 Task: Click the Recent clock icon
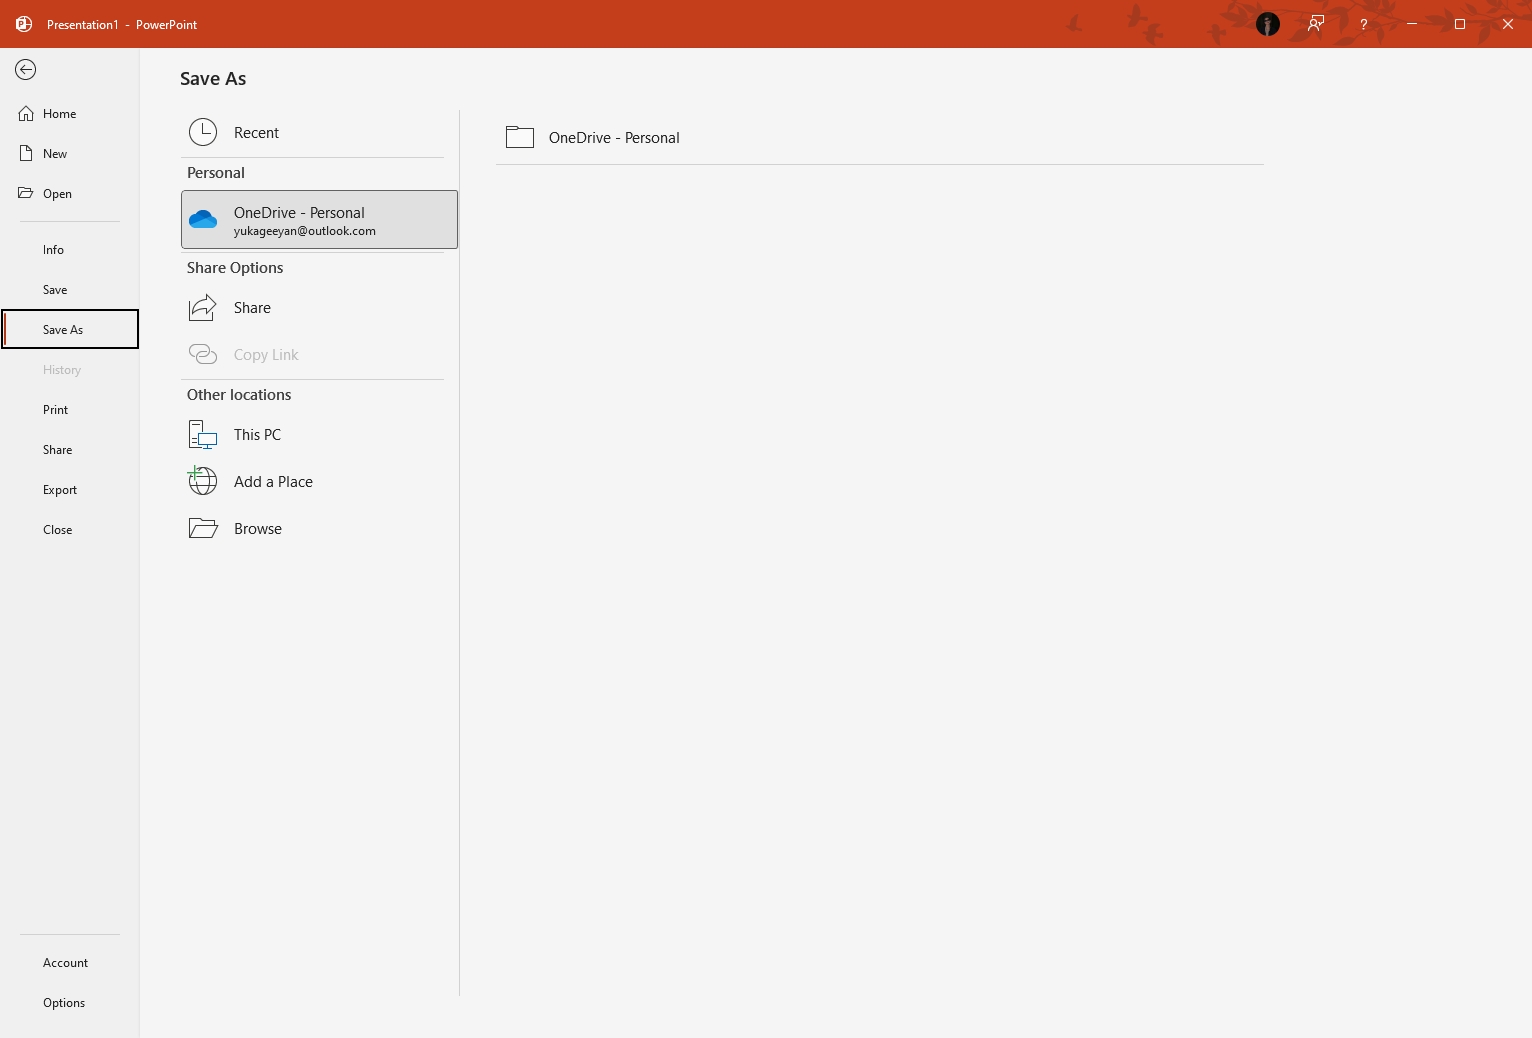(203, 132)
